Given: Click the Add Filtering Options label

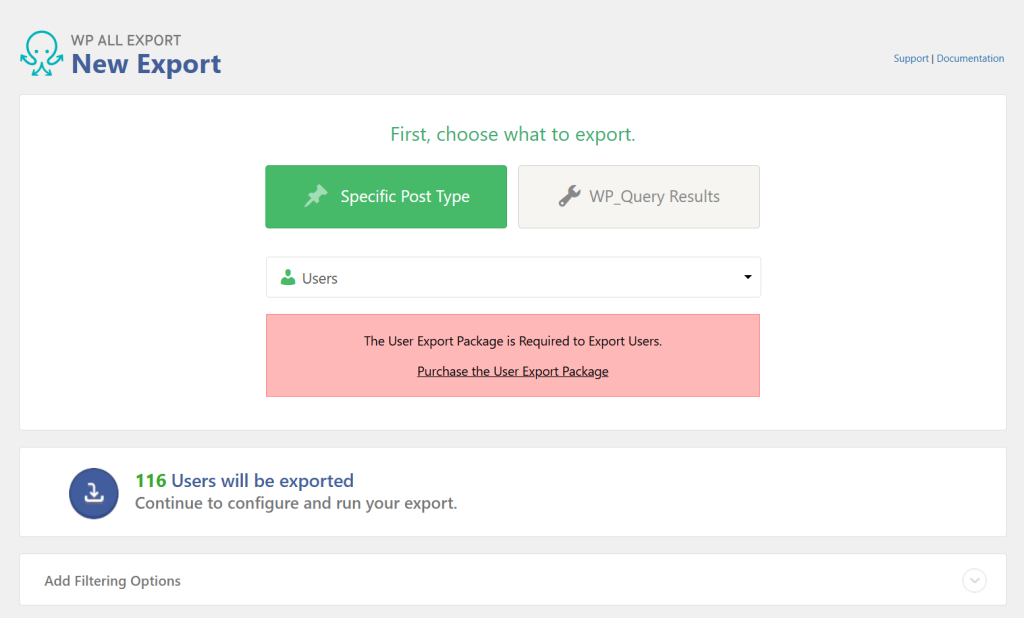Looking at the screenshot, I should pos(113,581).
